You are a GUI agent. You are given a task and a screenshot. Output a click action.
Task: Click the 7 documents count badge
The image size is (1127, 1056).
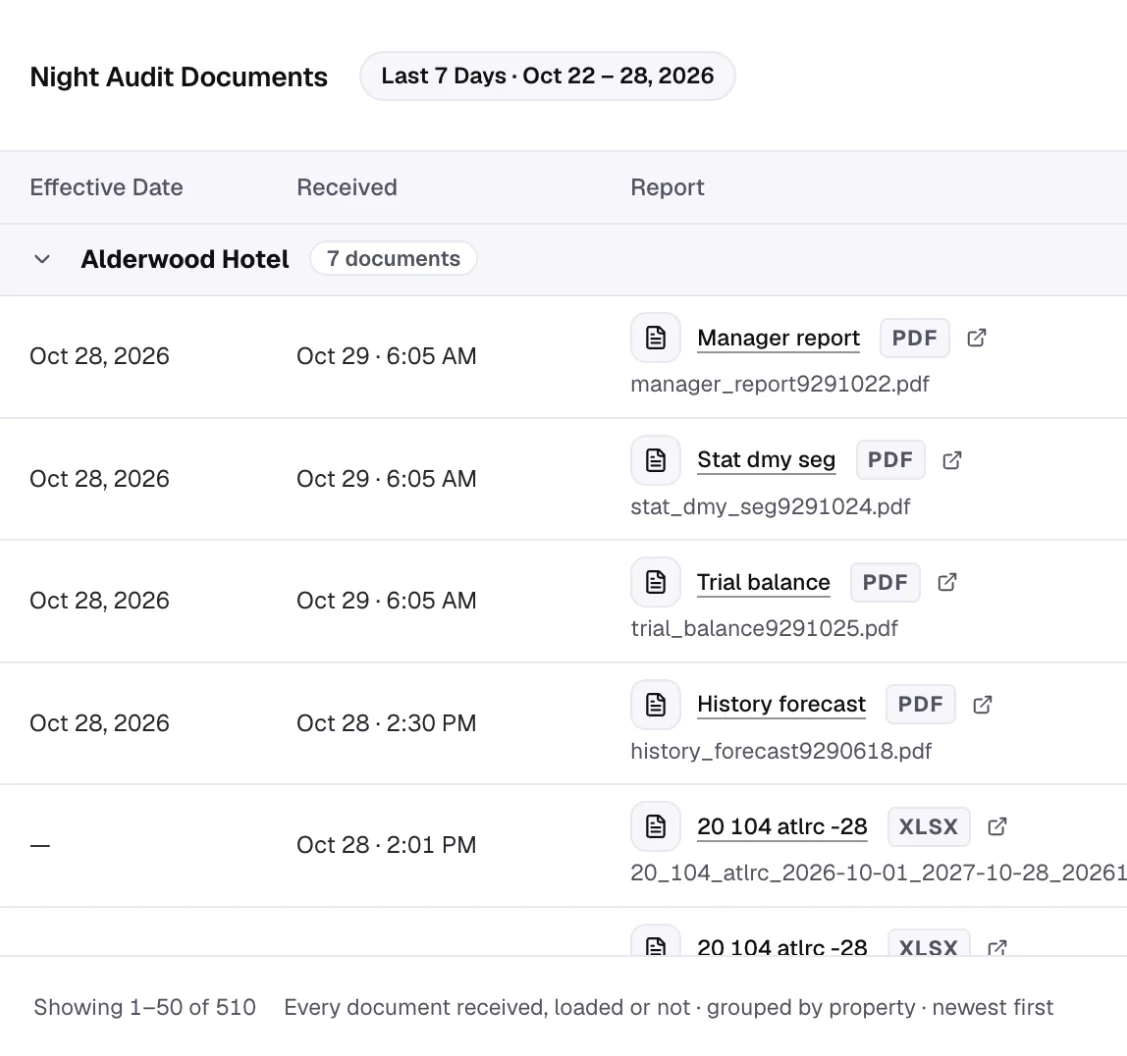click(x=393, y=258)
